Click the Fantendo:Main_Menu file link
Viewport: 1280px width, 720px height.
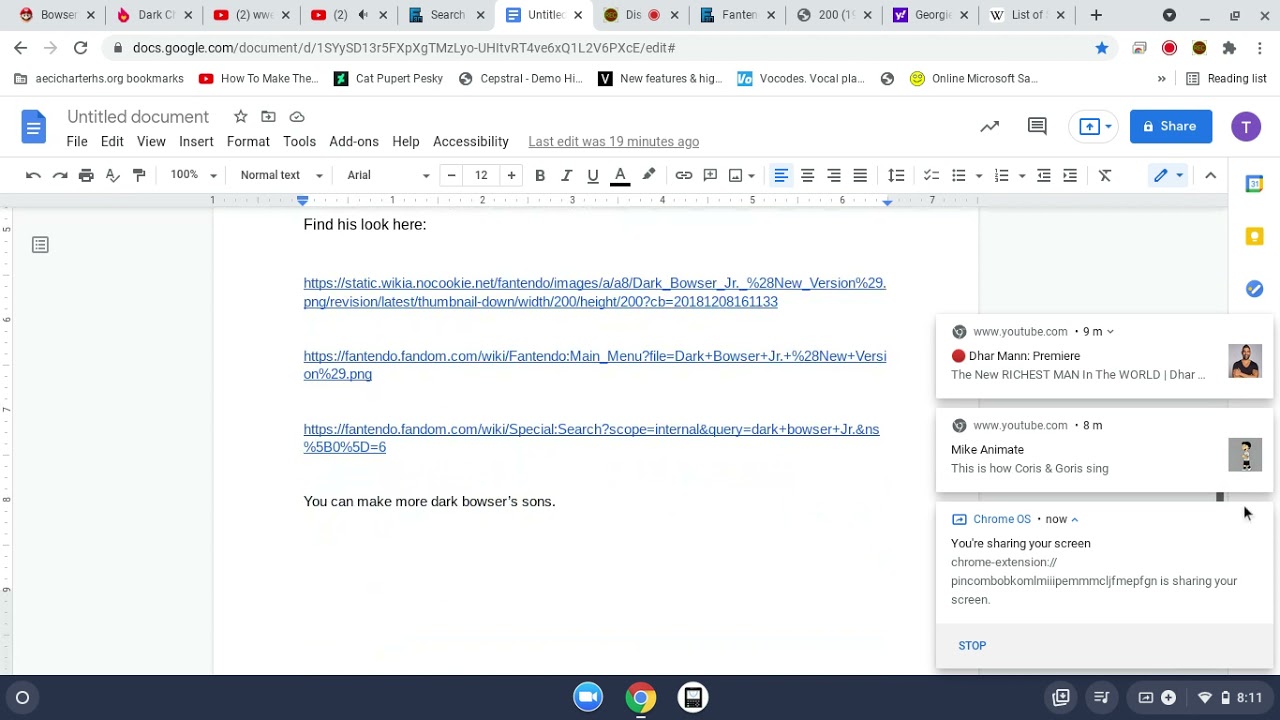(x=595, y=365)
